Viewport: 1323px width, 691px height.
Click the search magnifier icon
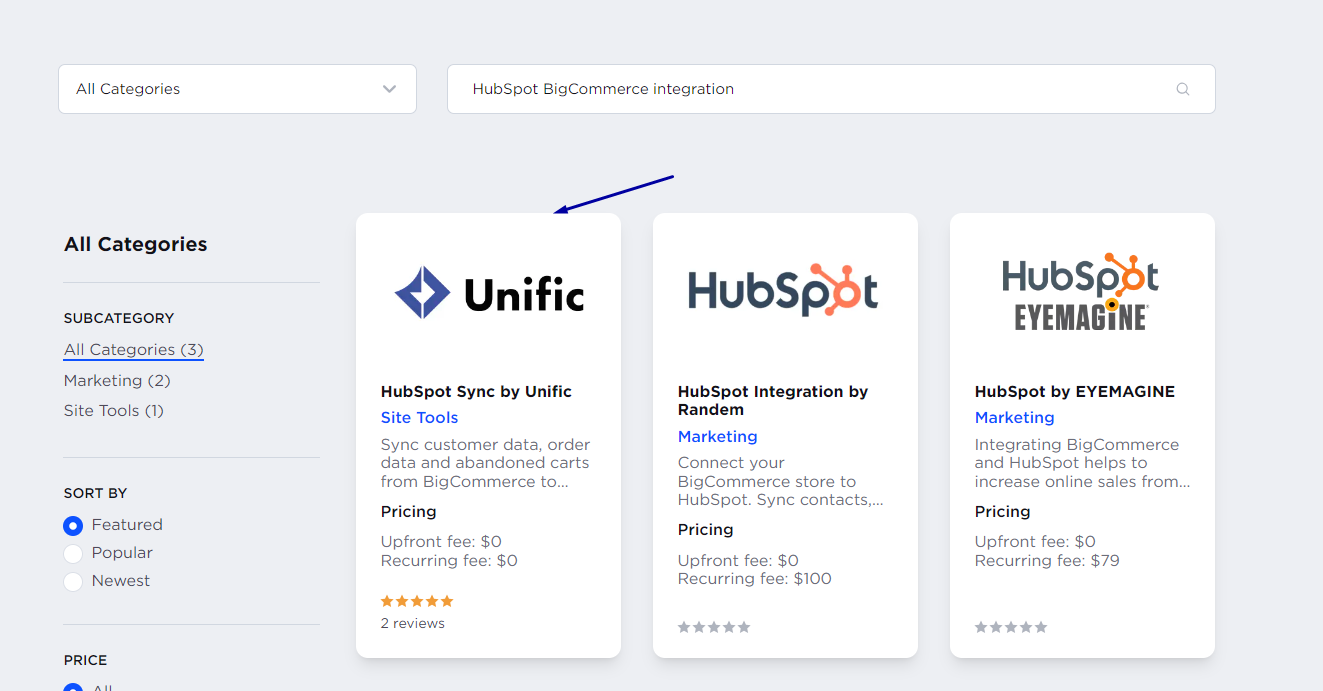1183,89
